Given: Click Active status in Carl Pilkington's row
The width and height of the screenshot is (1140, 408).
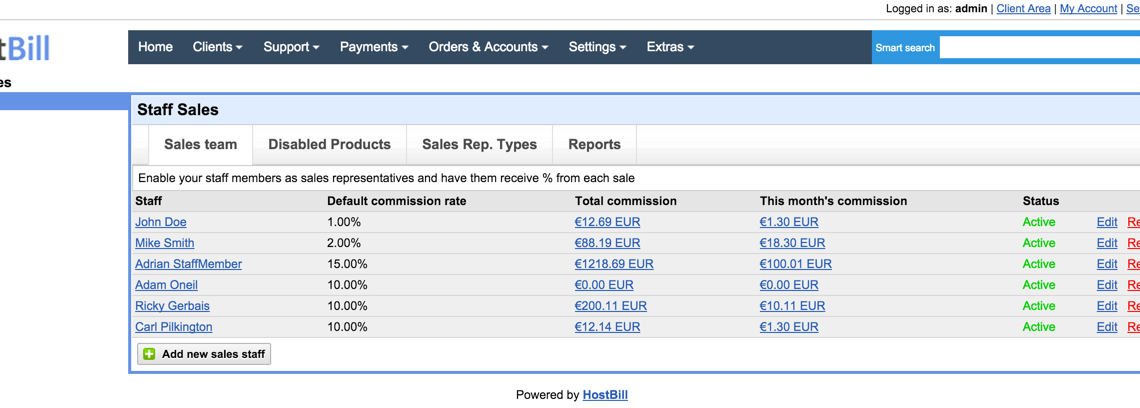Looking at the screenshot, I should tap(1038, 327).
